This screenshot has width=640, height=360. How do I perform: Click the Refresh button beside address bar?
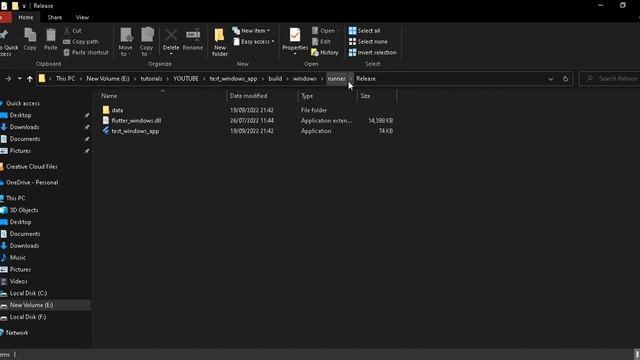(x=565, y=79)
